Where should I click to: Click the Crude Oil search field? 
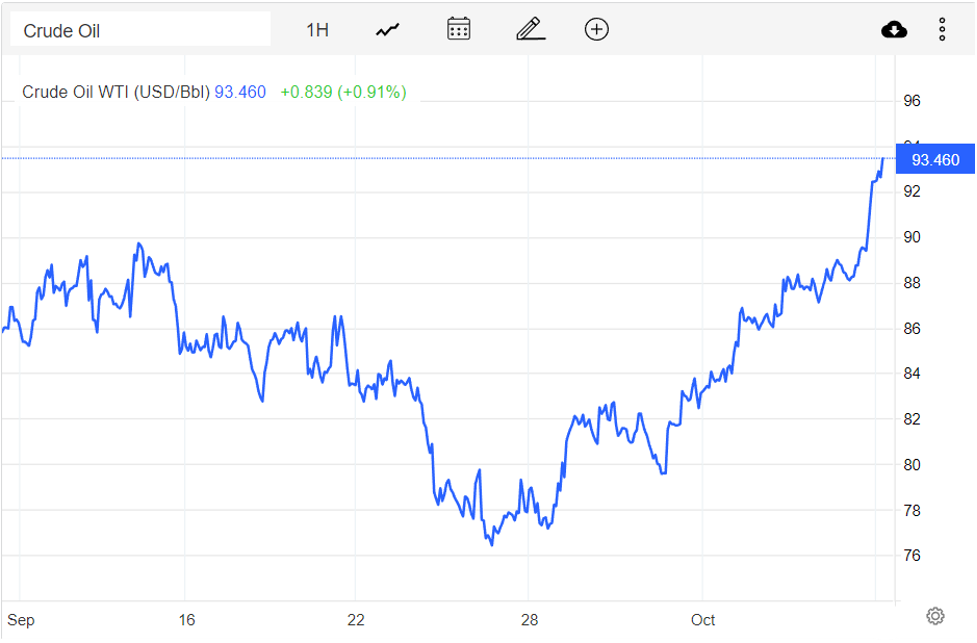coord(140,30)
